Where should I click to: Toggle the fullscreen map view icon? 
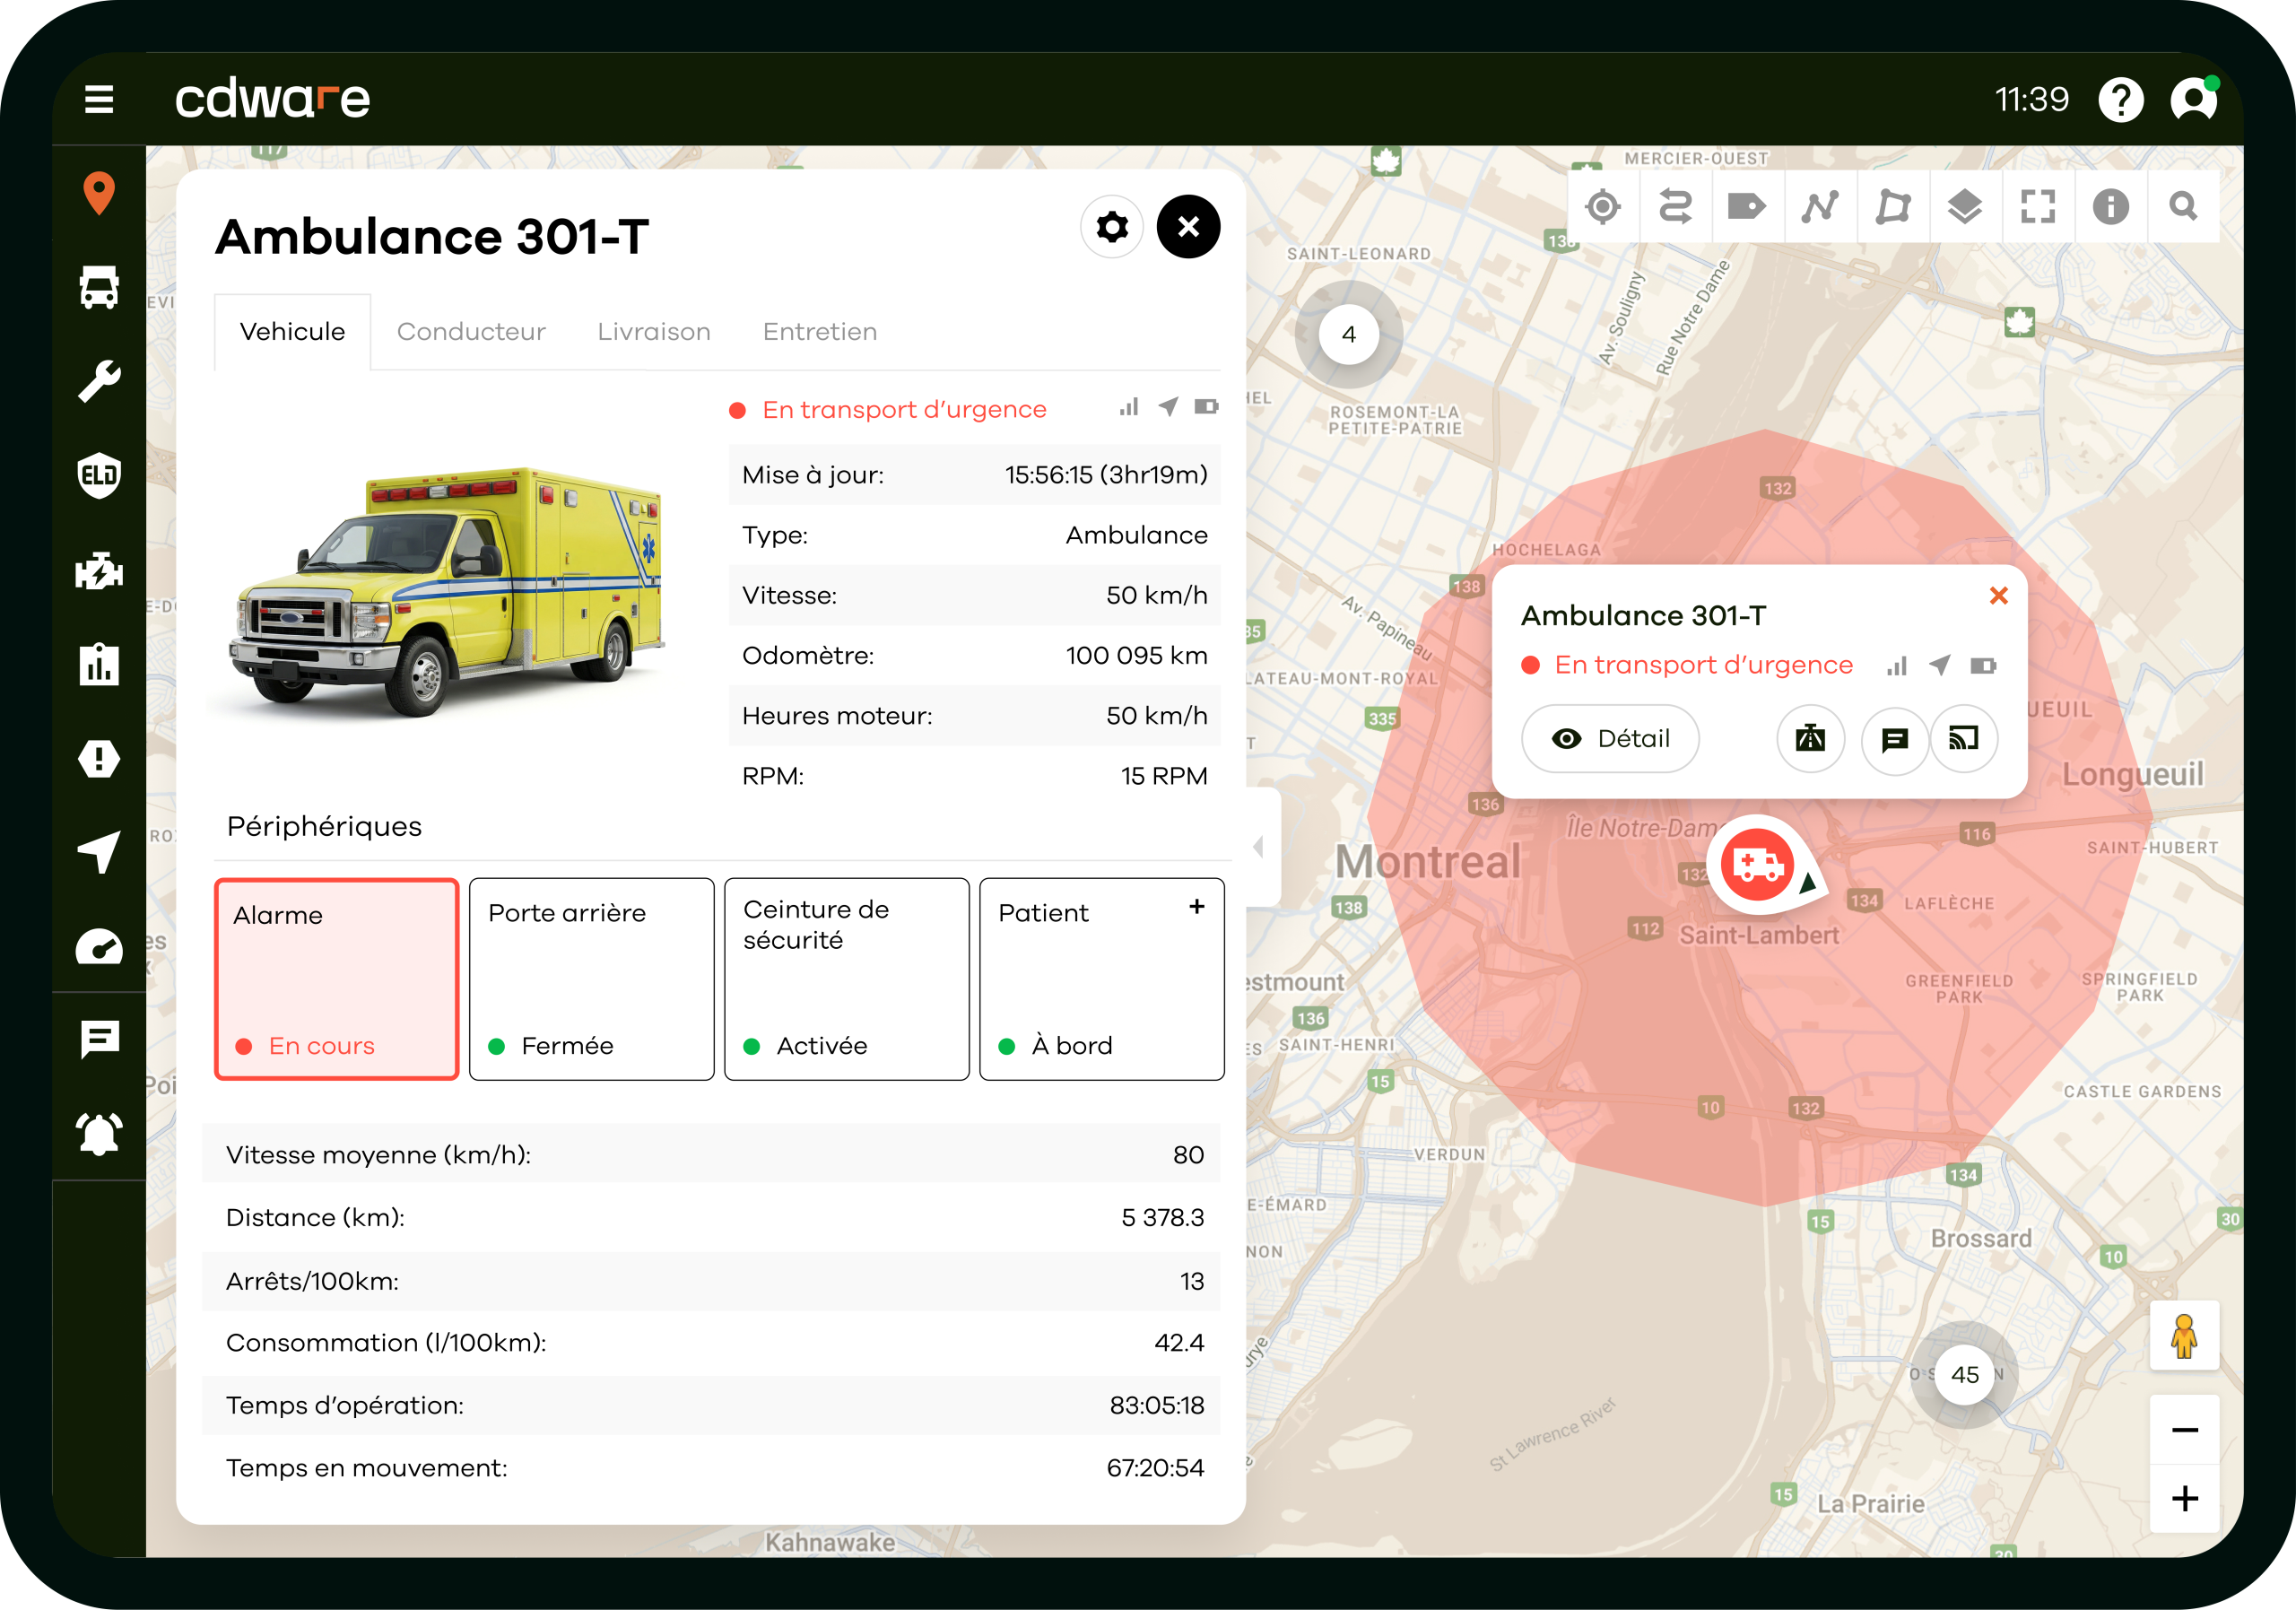pos(2038,207)
